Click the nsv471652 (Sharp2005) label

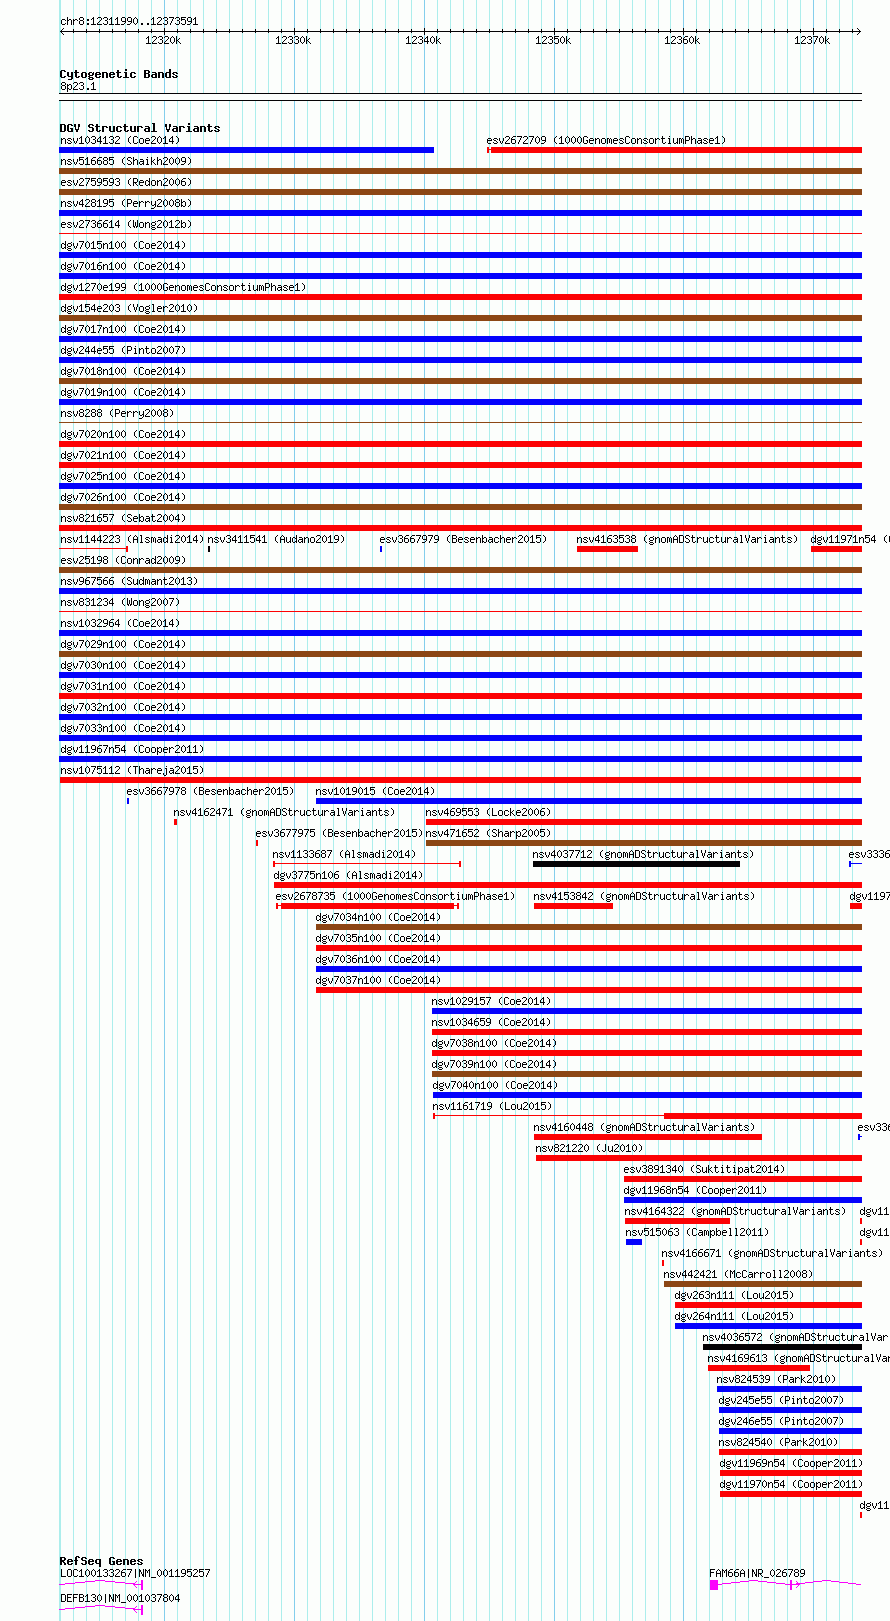click(x=489, y=833)
